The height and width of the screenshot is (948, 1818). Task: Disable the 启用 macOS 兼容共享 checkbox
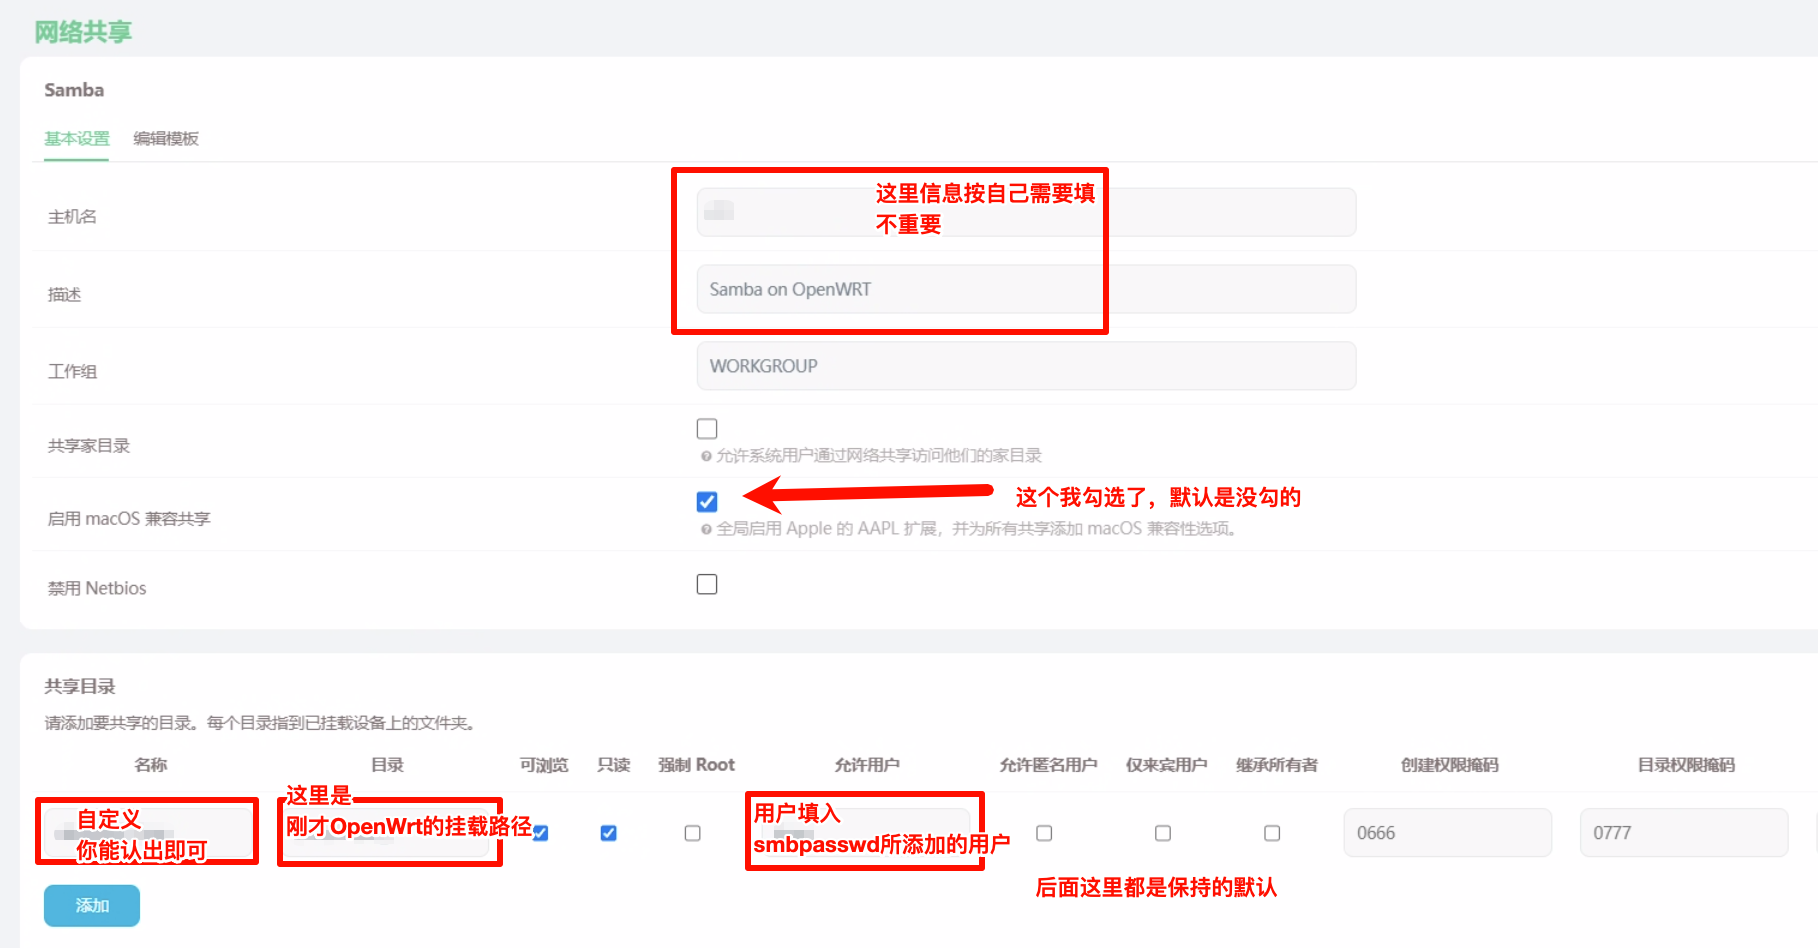tap(707, 502)
